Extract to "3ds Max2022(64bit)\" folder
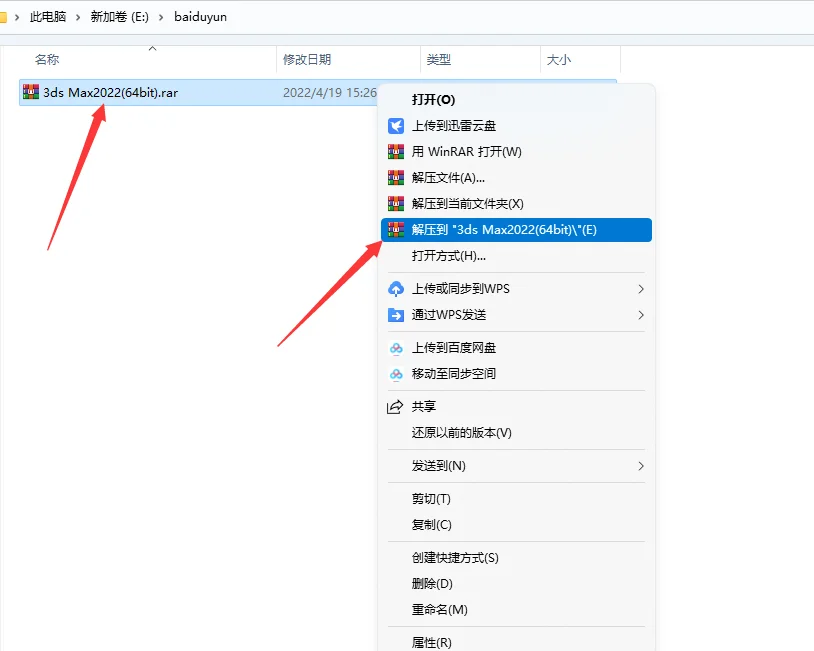Viewport: 814px width, 651px height. tap(516, 229)
